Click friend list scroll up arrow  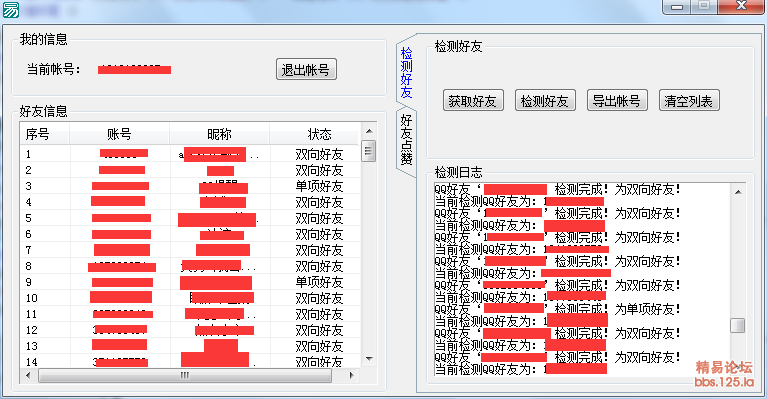369,131
